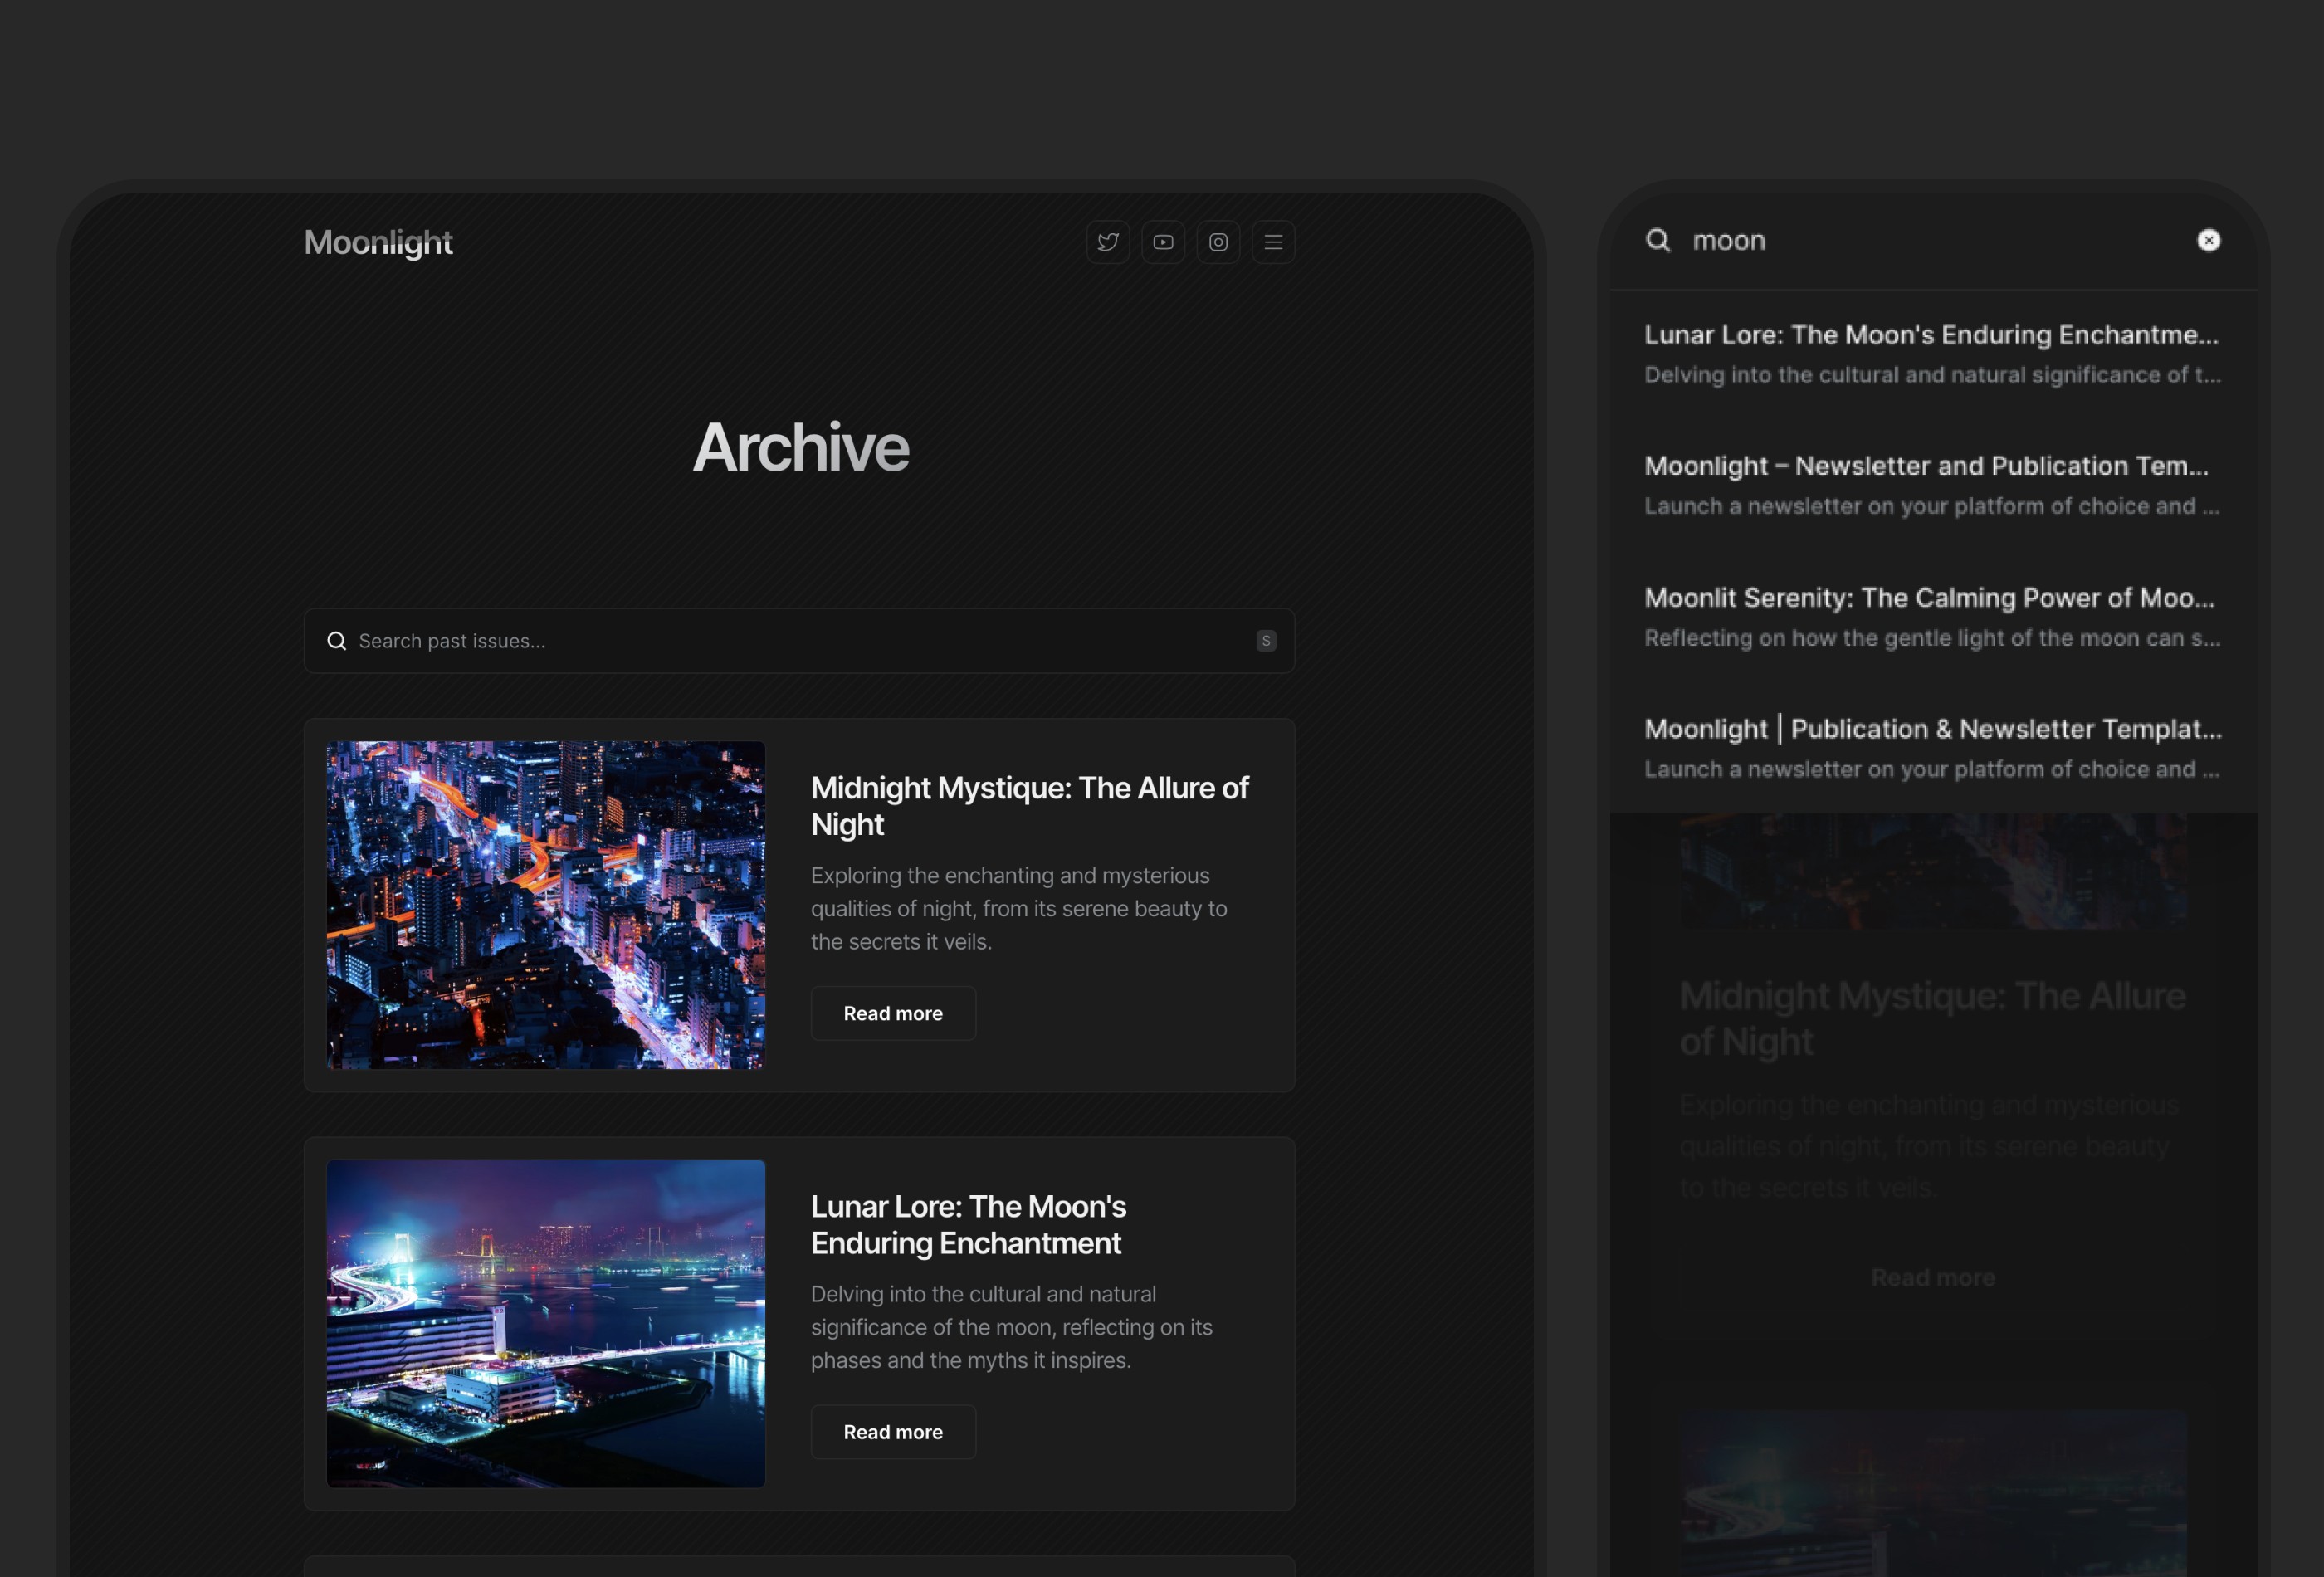Open the Midnight Mystique article title
This screenshot has height=1577, width=2324.
[1029, 806]
